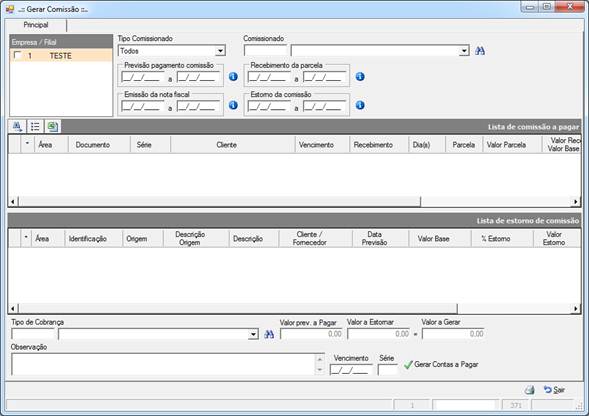Click the Vencimento column header in commission list
The height and width of the screenshot is (416, 589).
coord(322,145)
